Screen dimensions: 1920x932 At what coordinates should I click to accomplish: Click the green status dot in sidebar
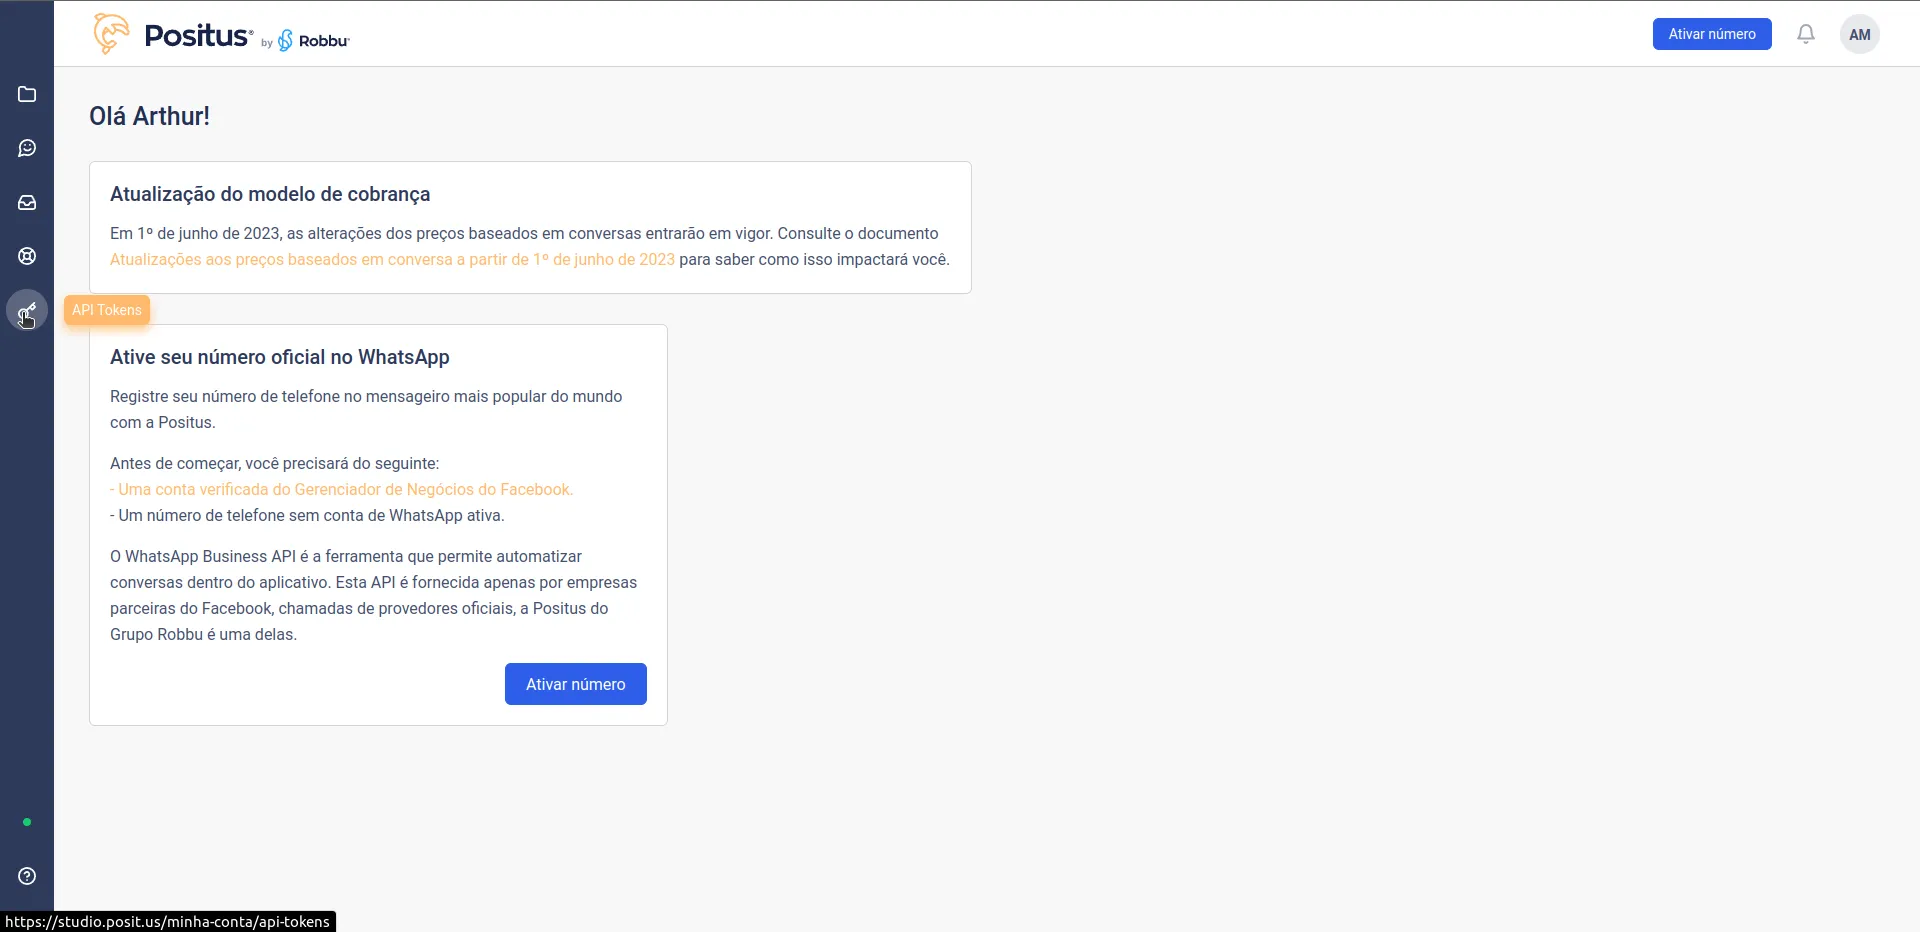click(x=27, y=822)
